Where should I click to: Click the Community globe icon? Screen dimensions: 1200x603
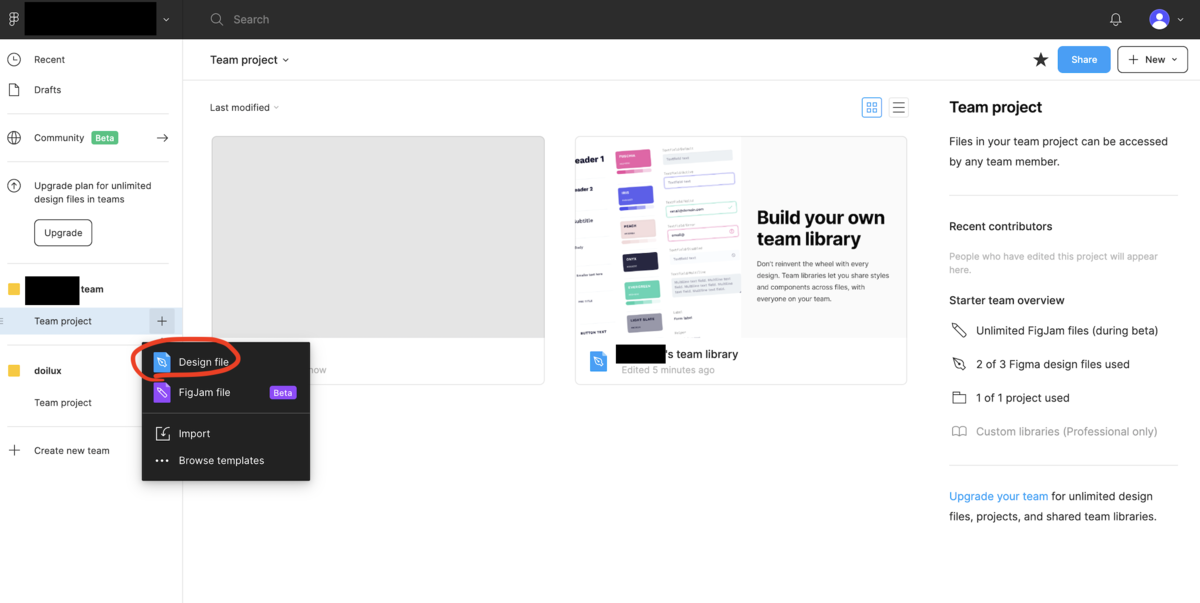[14, 138]
